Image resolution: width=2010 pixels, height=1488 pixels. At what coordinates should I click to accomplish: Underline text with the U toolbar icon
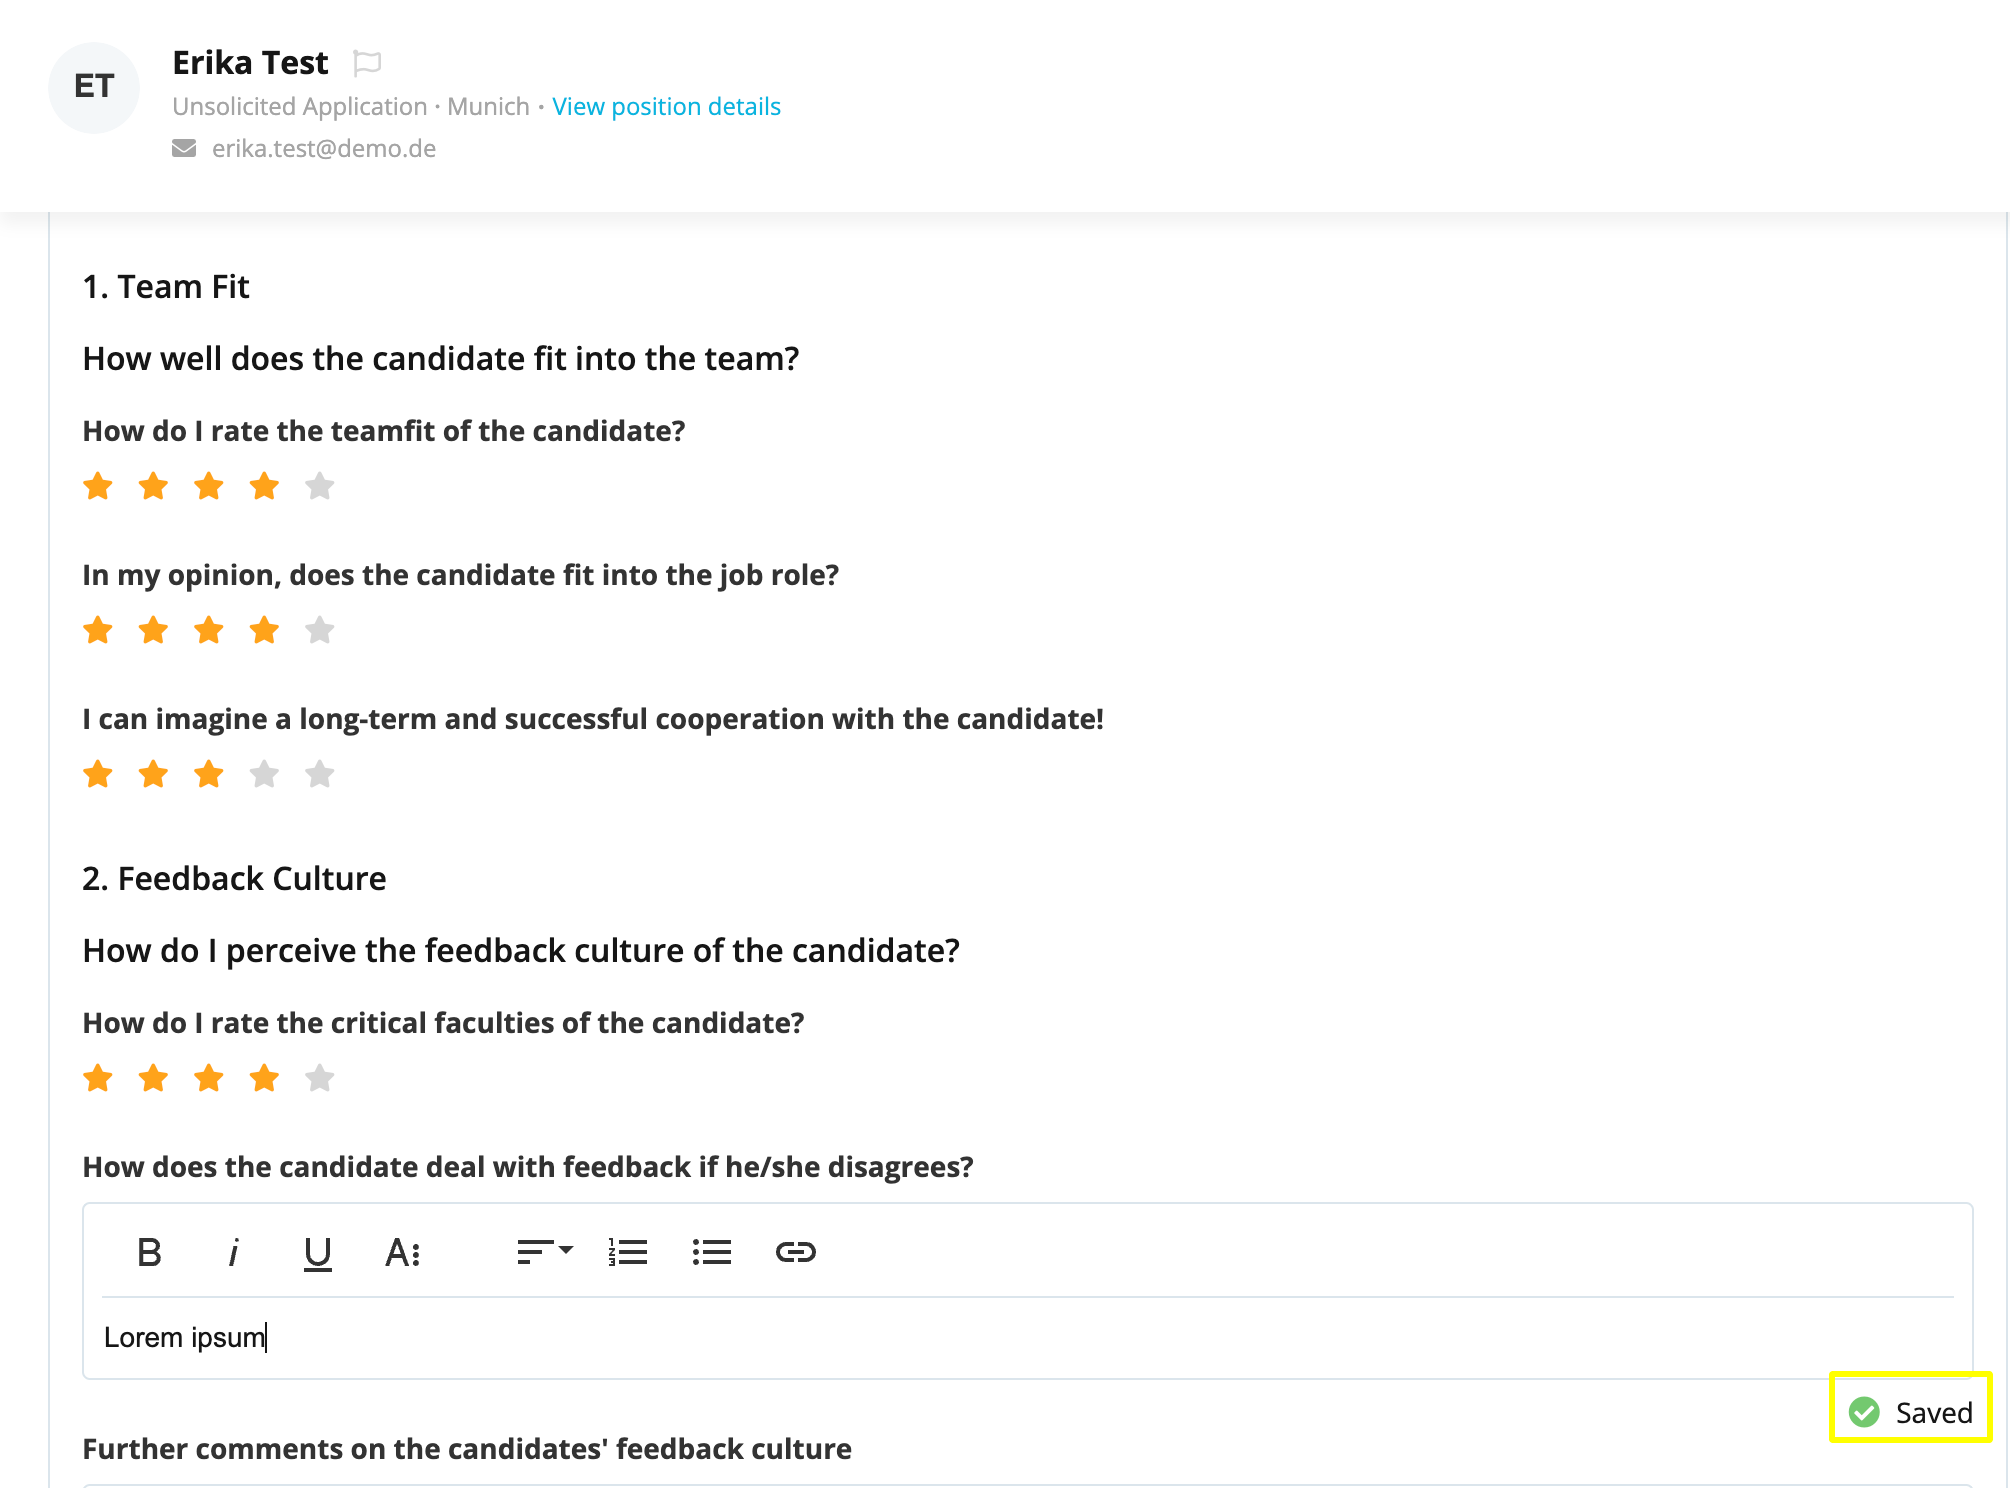(x=317, y=1253)
